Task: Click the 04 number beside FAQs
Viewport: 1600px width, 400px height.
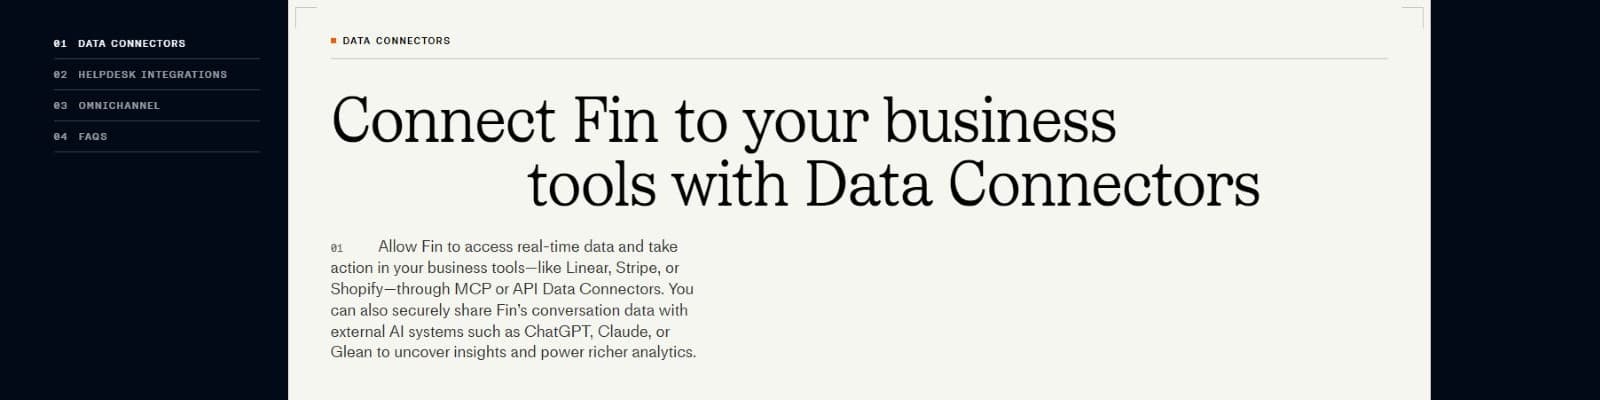Action: pyautogui.click(x=60, y=137)
